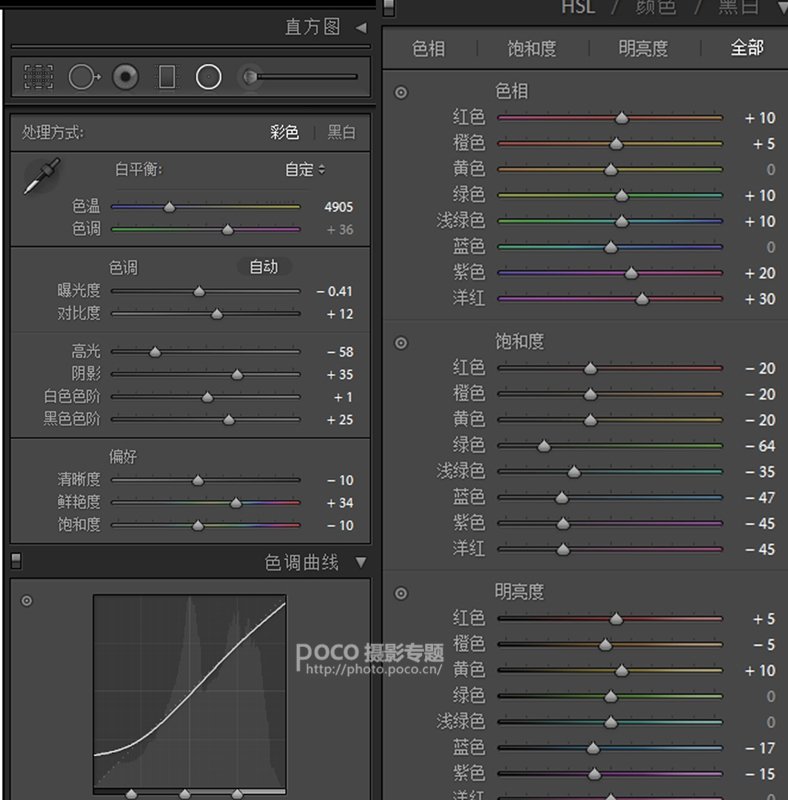788x800 pixels.
Task: Pick the White Balance eyedropper
Action: 42,176
